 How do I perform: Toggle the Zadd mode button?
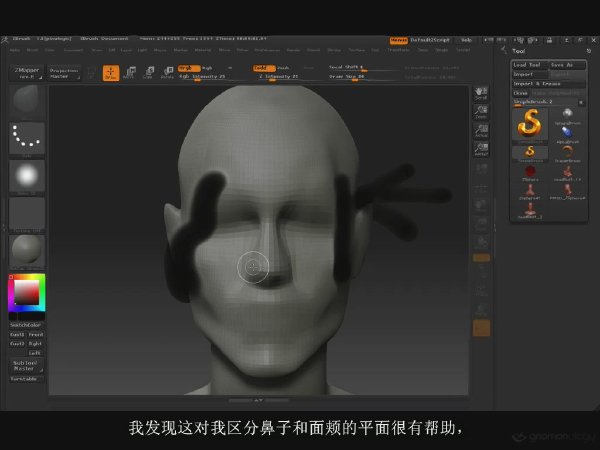pos(264,68)
